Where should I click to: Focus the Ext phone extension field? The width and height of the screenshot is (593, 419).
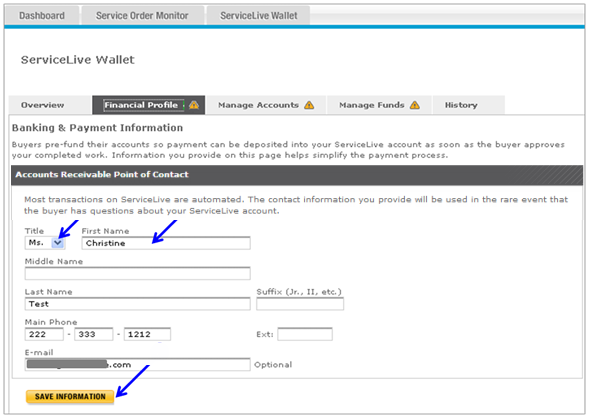point(305,334)
